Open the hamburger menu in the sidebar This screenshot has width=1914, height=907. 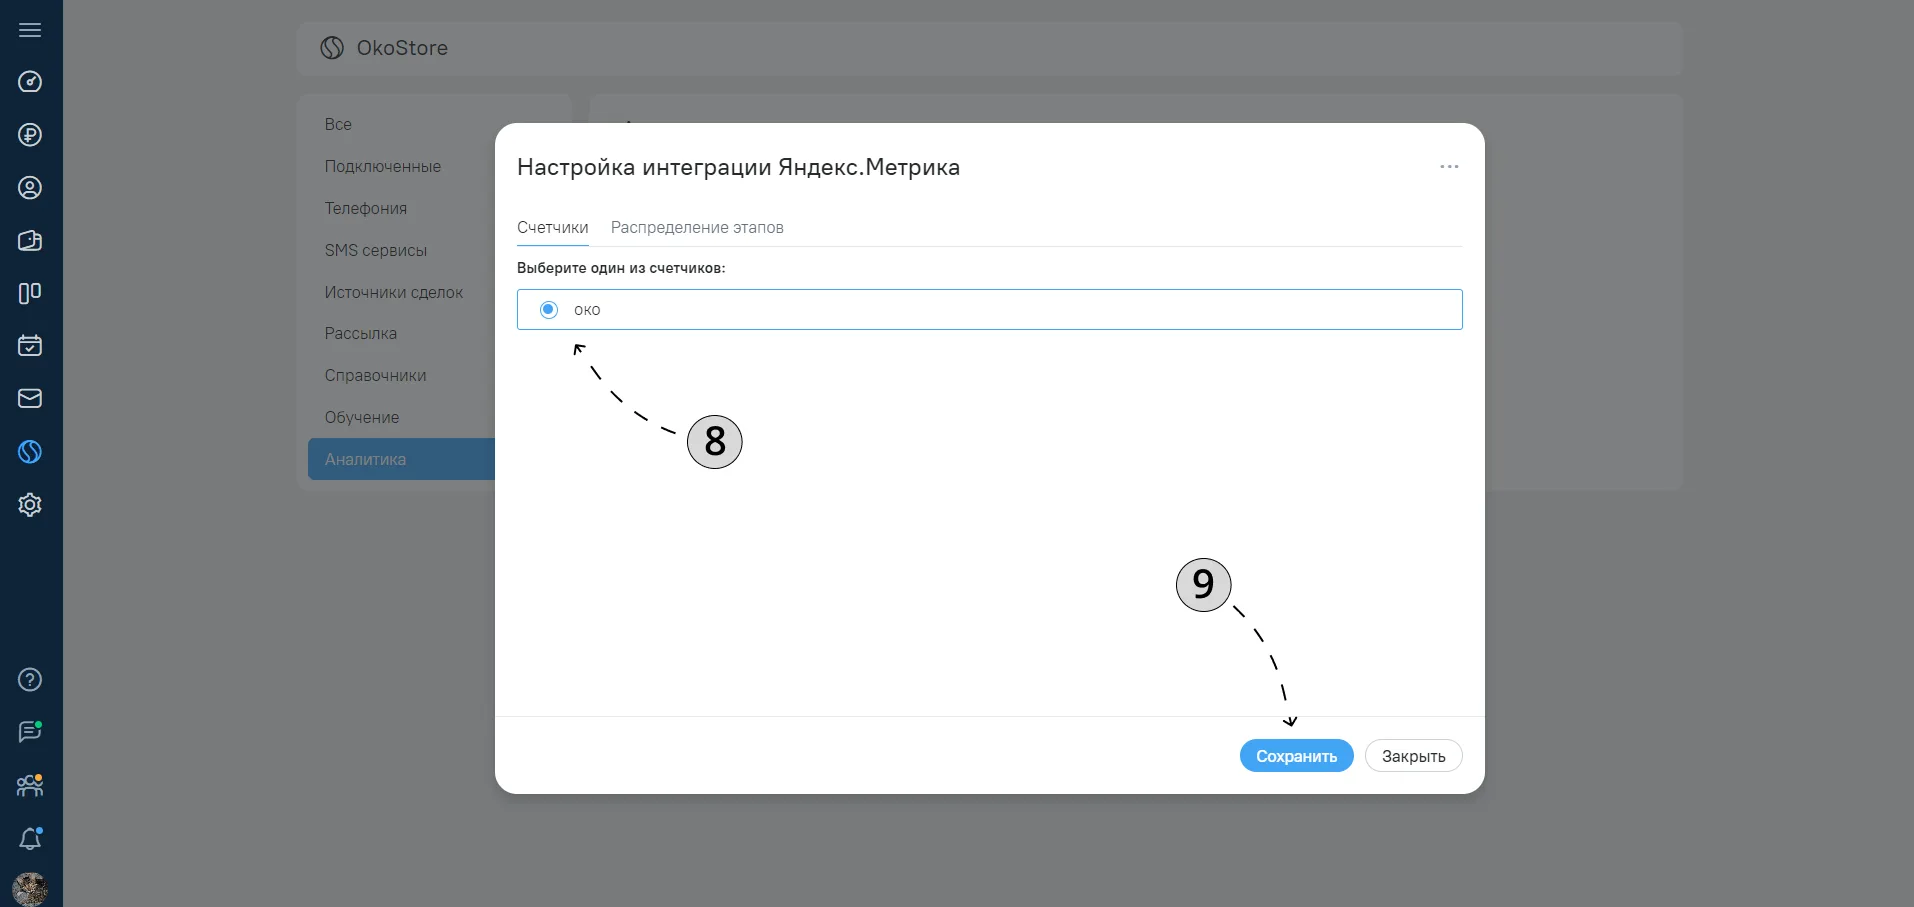30,30
